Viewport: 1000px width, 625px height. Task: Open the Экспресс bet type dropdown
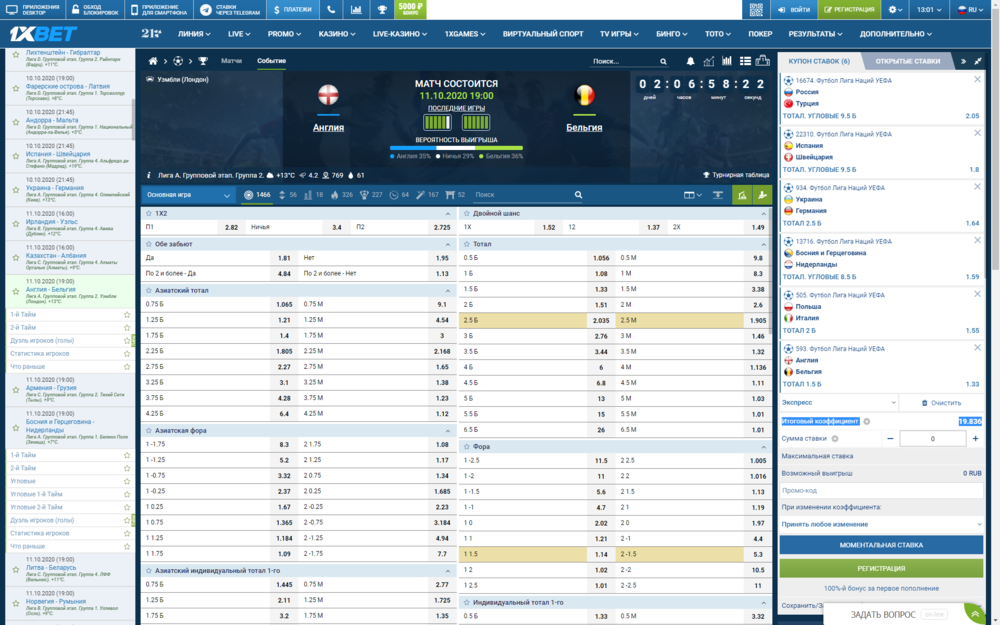click(839, 403)
